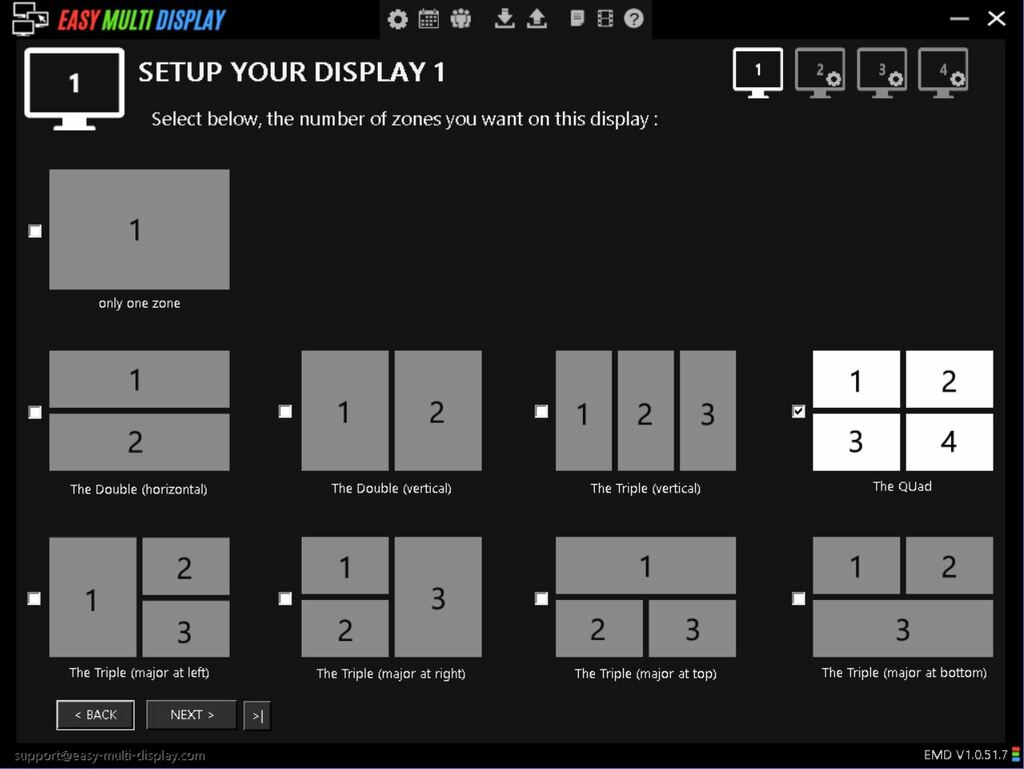Click the users group icon in toolbar
Image resolution: width=1024 pixels, height=769 pixels.
(461, 18)
